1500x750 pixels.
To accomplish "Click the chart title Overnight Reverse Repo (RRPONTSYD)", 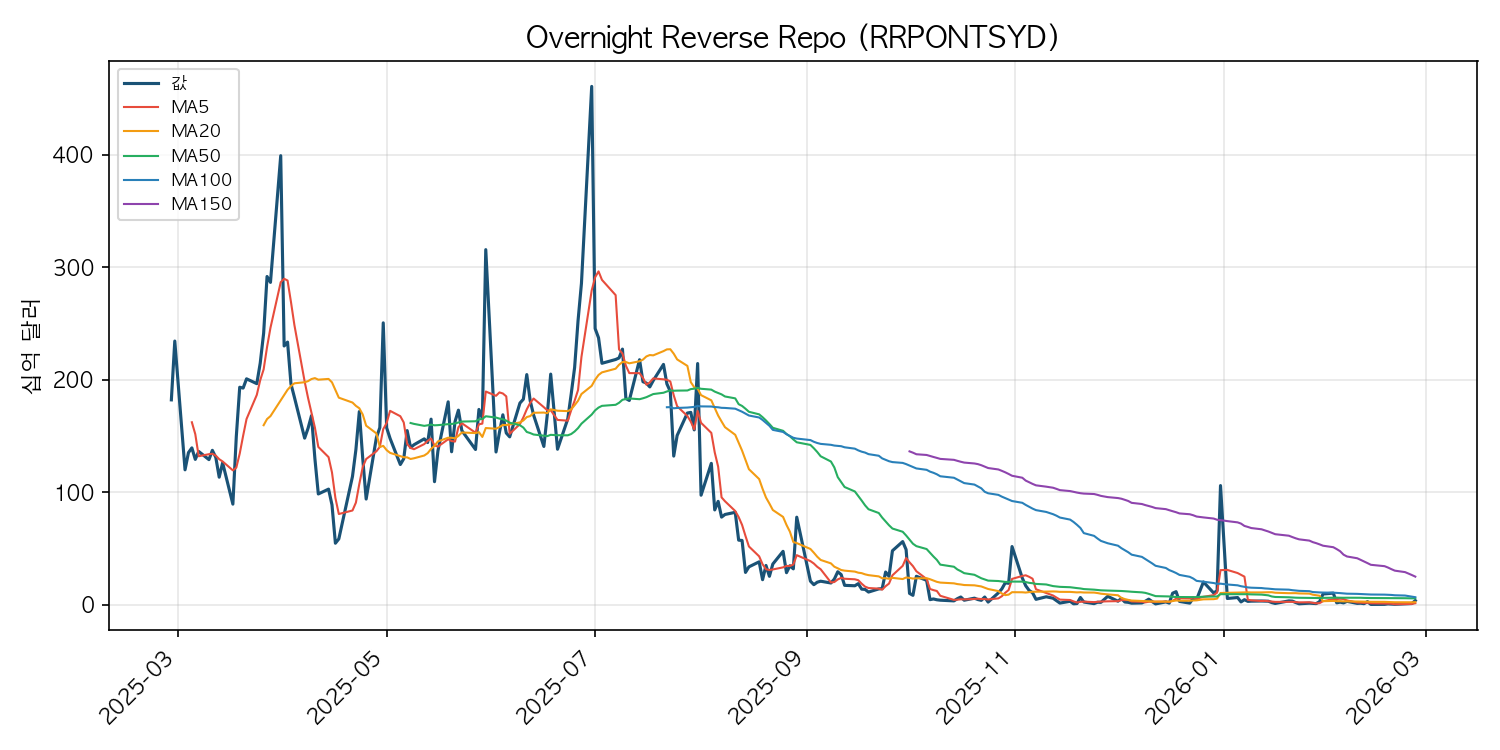I will (792, 37).
